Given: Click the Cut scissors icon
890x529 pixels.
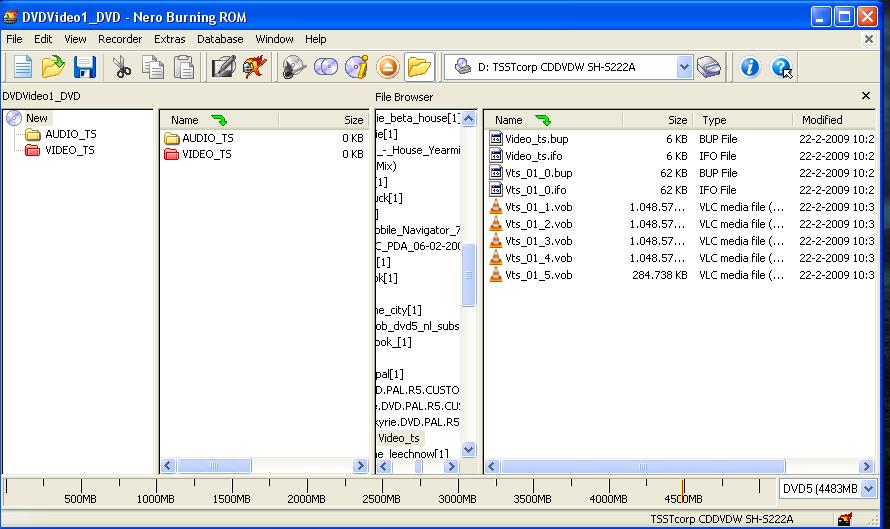Looking at the screenshot, I should [x=122, y=67].
